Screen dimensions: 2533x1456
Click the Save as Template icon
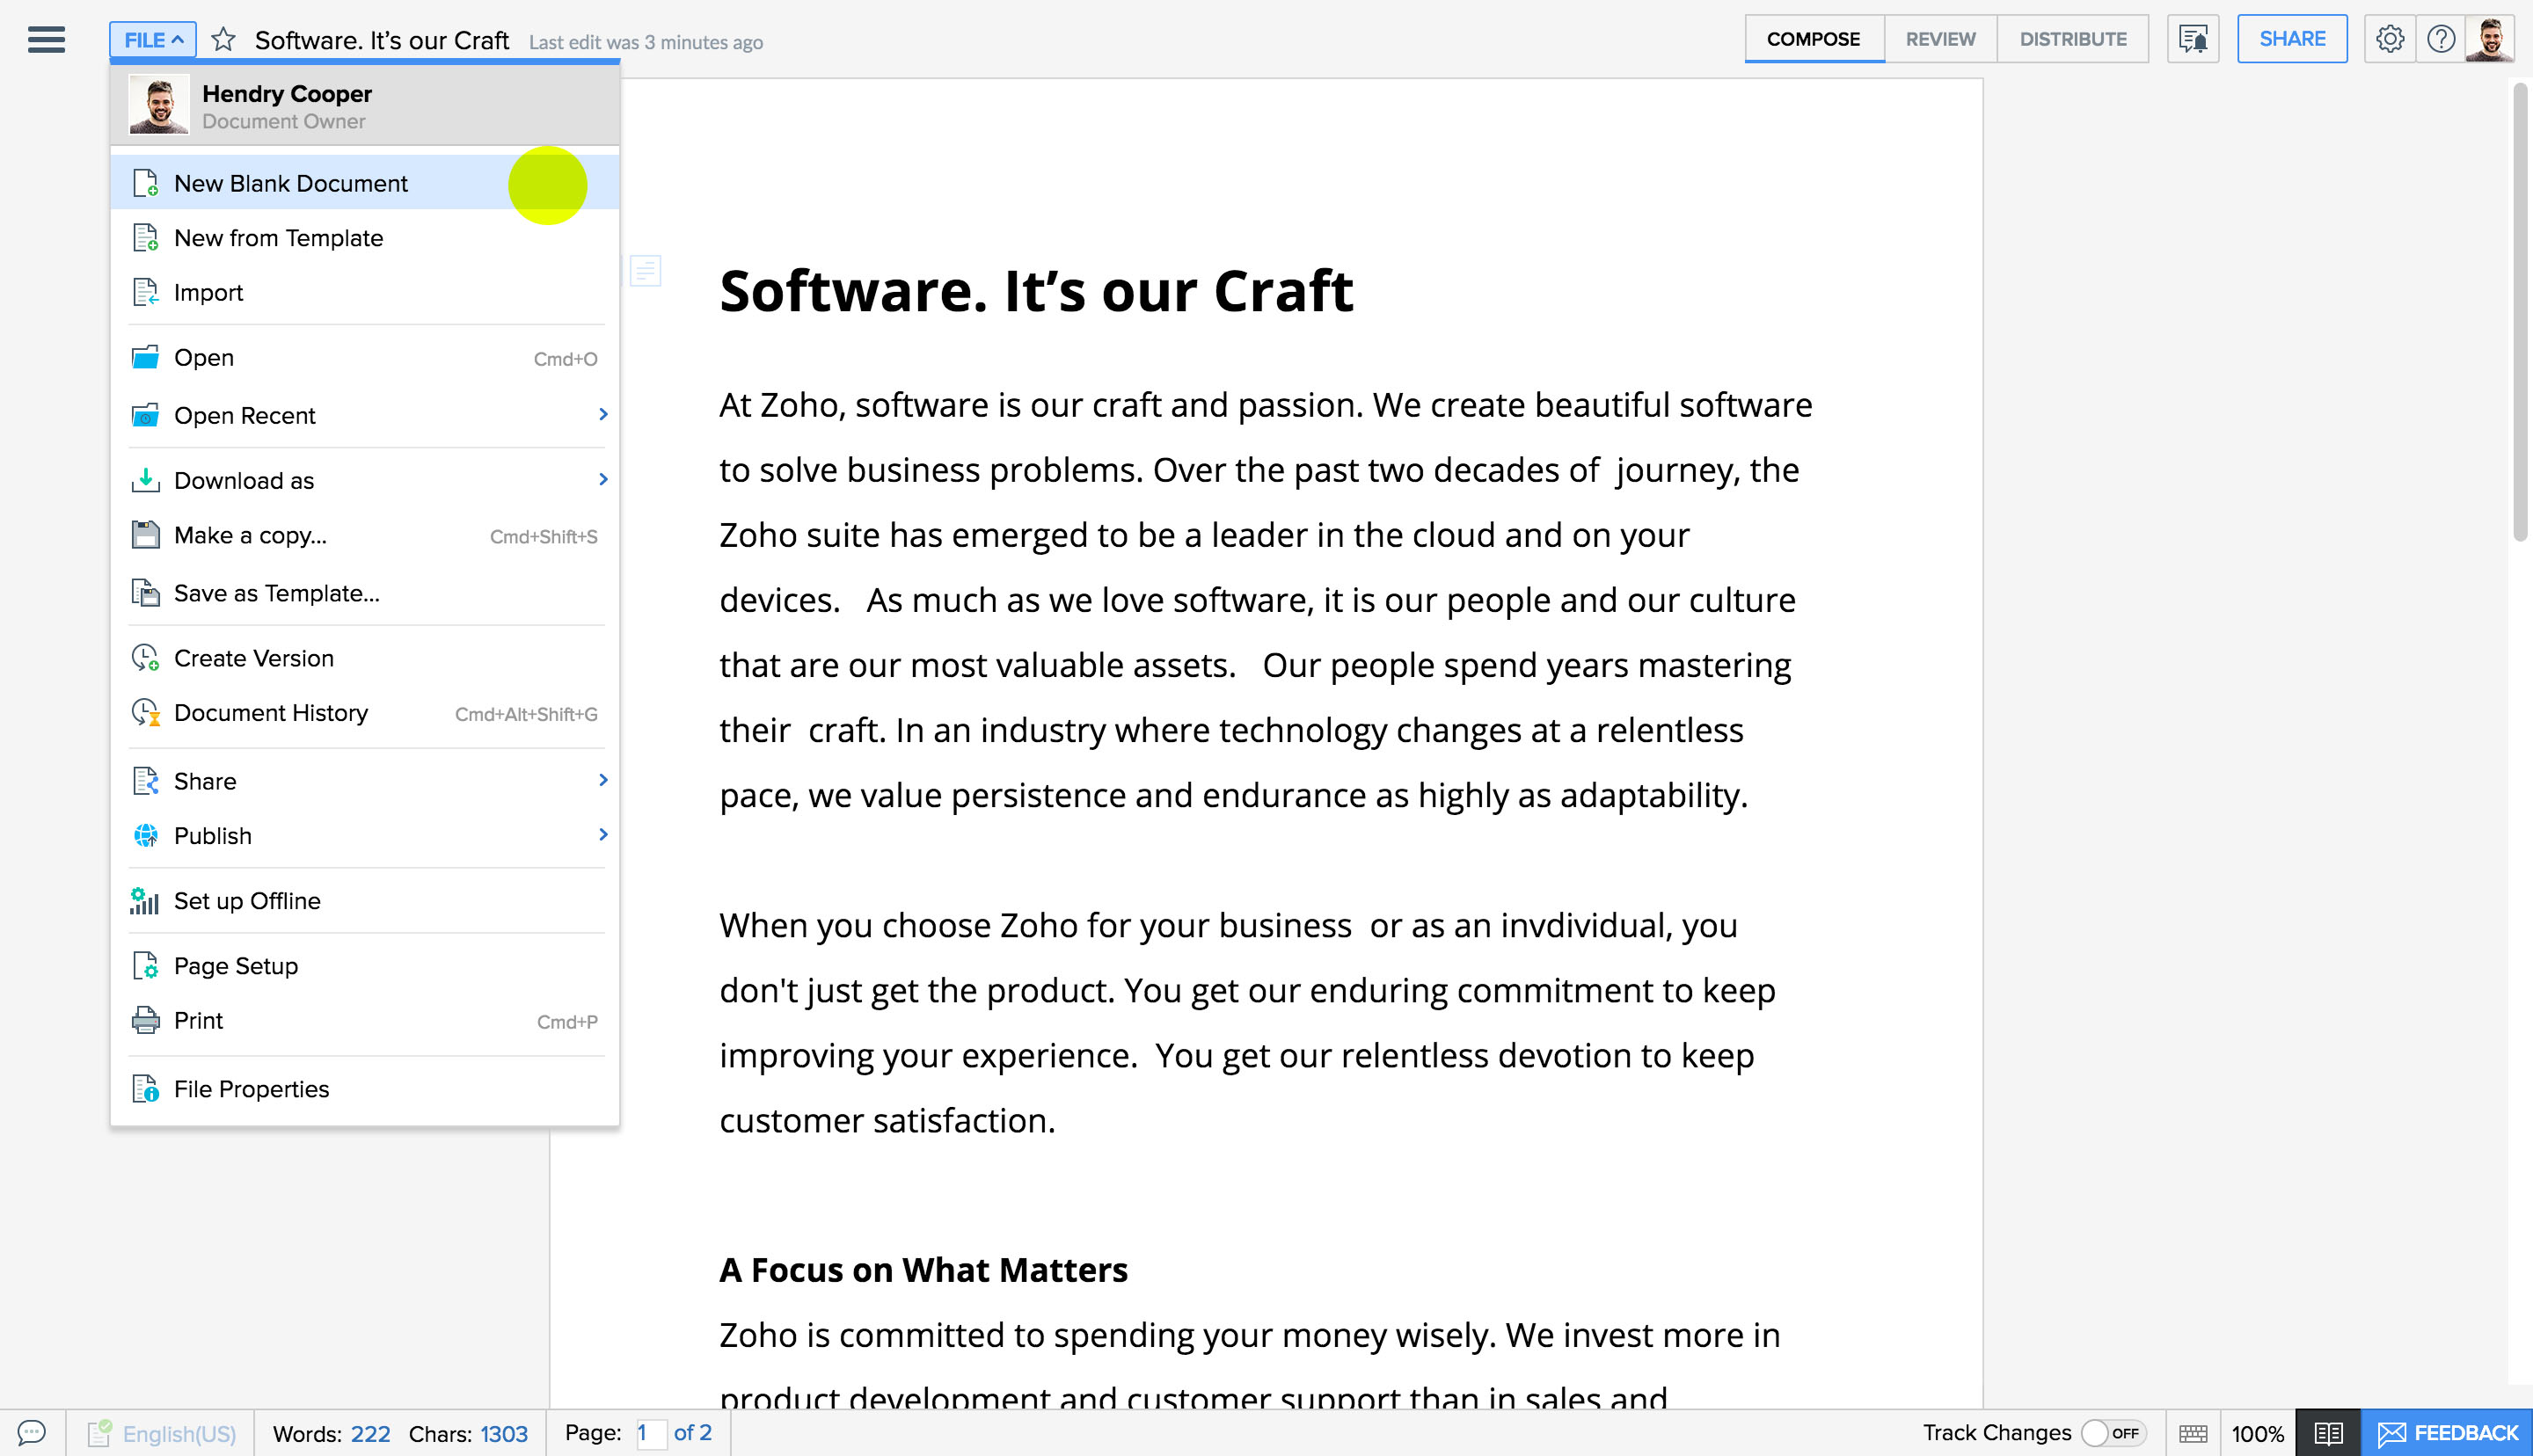click(144, 592)
